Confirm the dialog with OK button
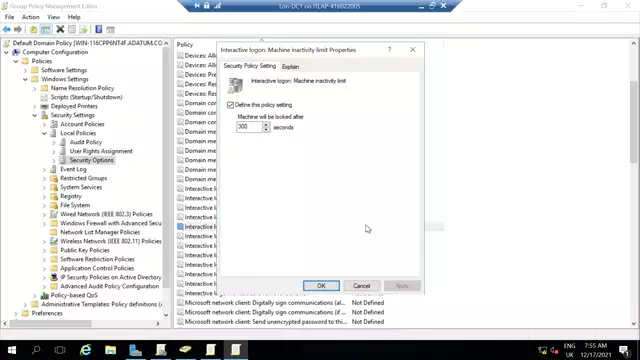 point(321,286)
